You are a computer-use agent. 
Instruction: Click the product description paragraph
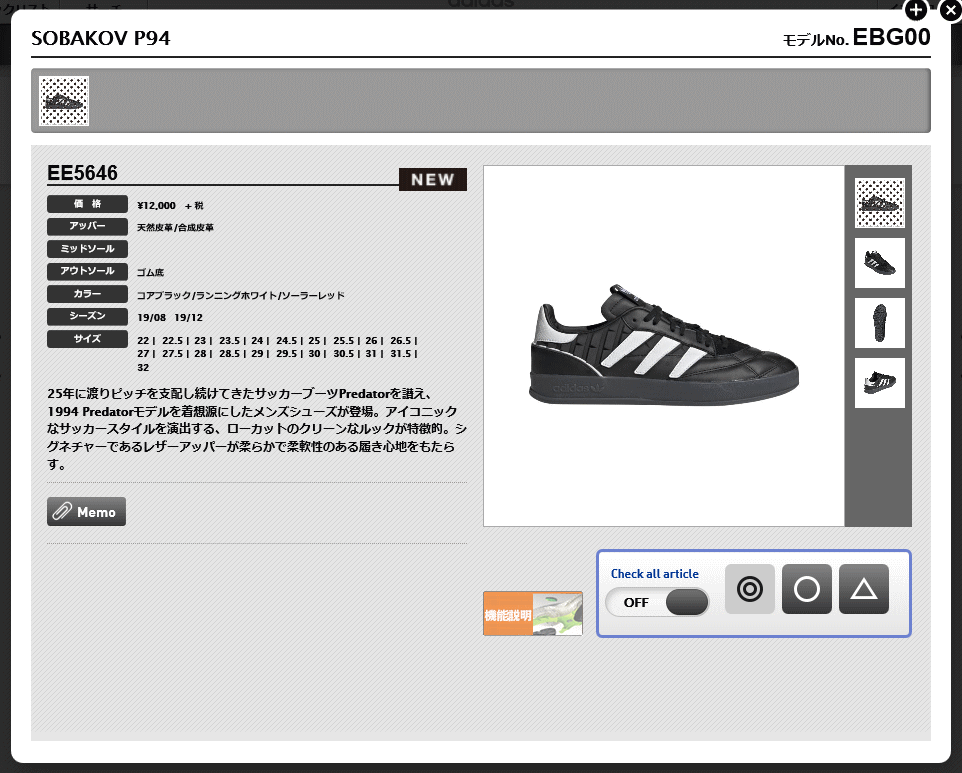pos(257,429)
